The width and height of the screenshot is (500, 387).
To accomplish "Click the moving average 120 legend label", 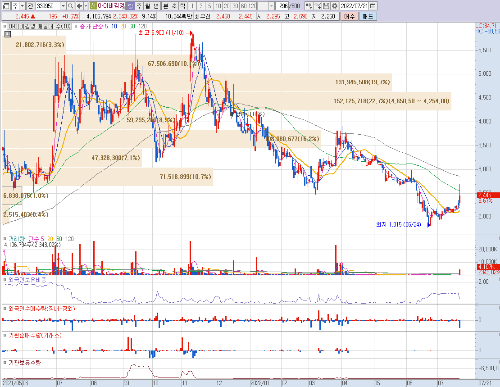I will click(143, 26).
